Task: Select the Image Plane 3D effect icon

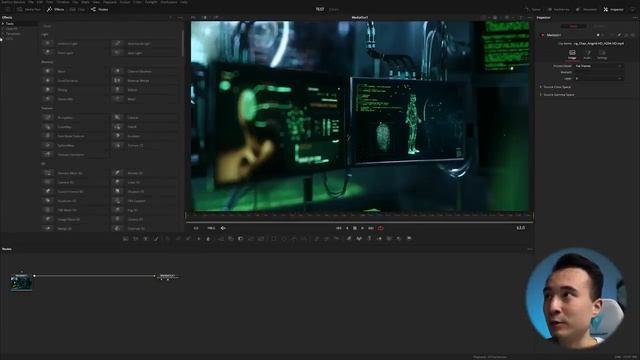Action: [x=48, y=219]
